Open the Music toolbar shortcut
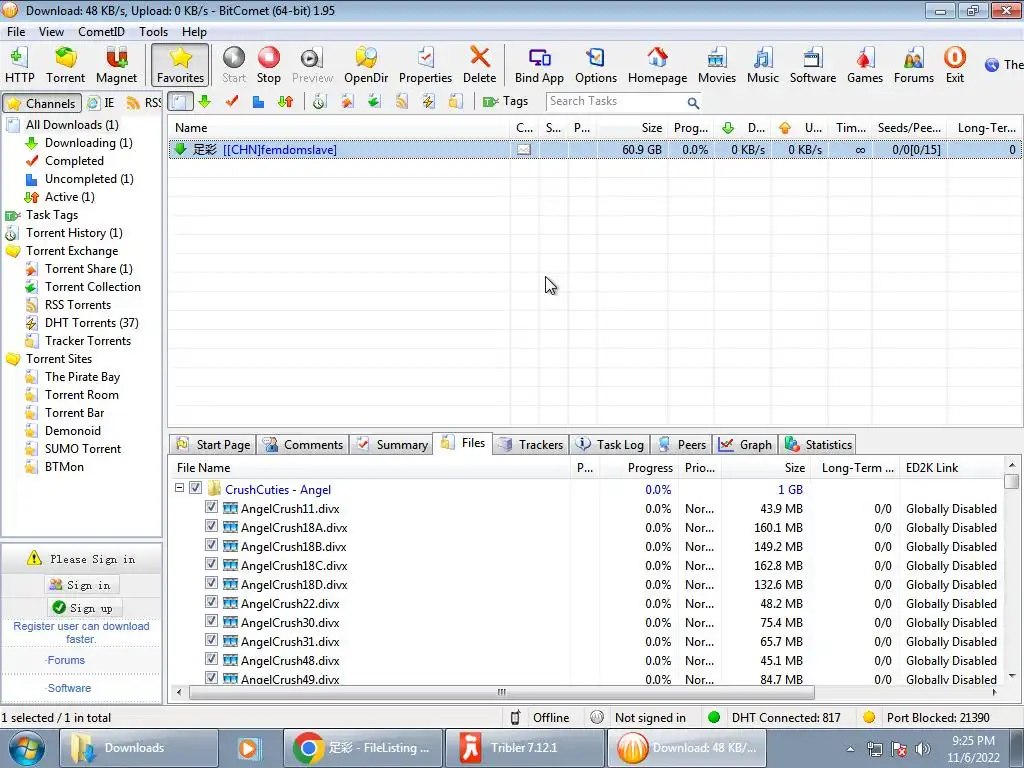 click(763, 65)
